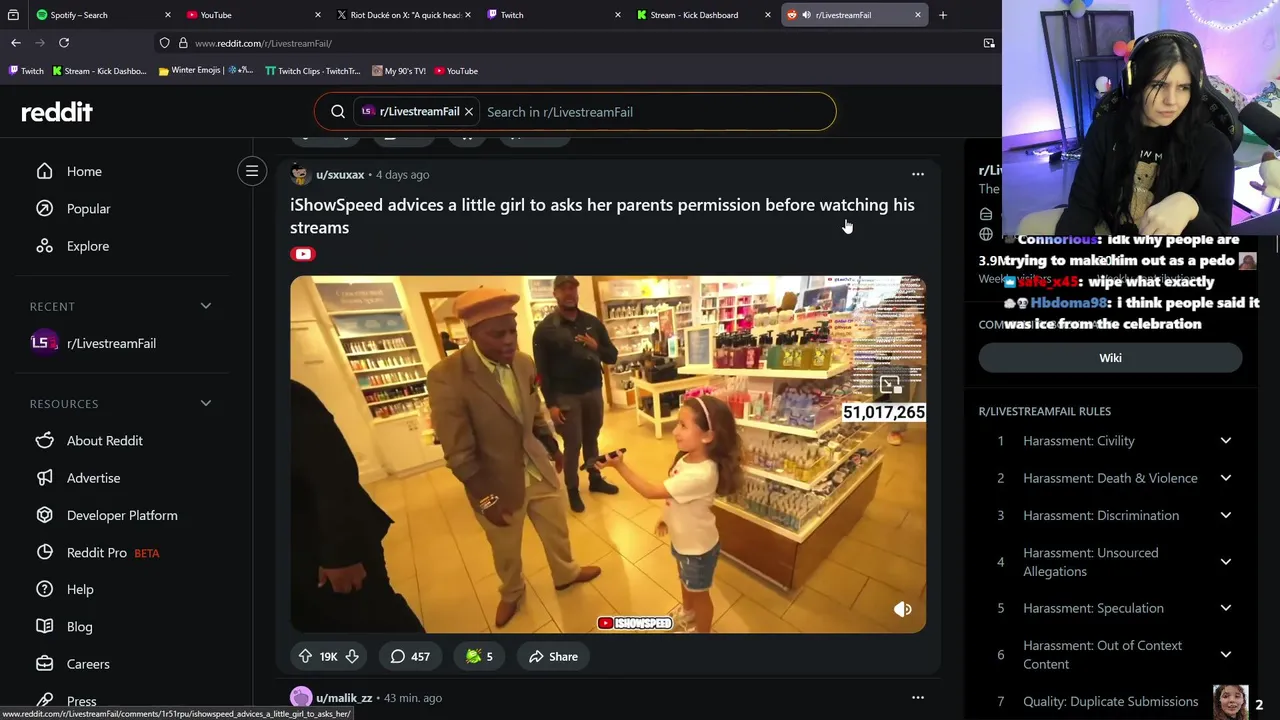Open the 457 comments on the post
The image size is (1280, 720).
point(410,657)
